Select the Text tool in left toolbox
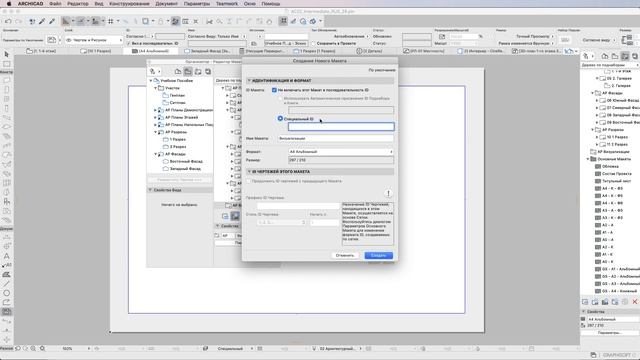Viewport: 640px width, 360px height. [7, 256]
